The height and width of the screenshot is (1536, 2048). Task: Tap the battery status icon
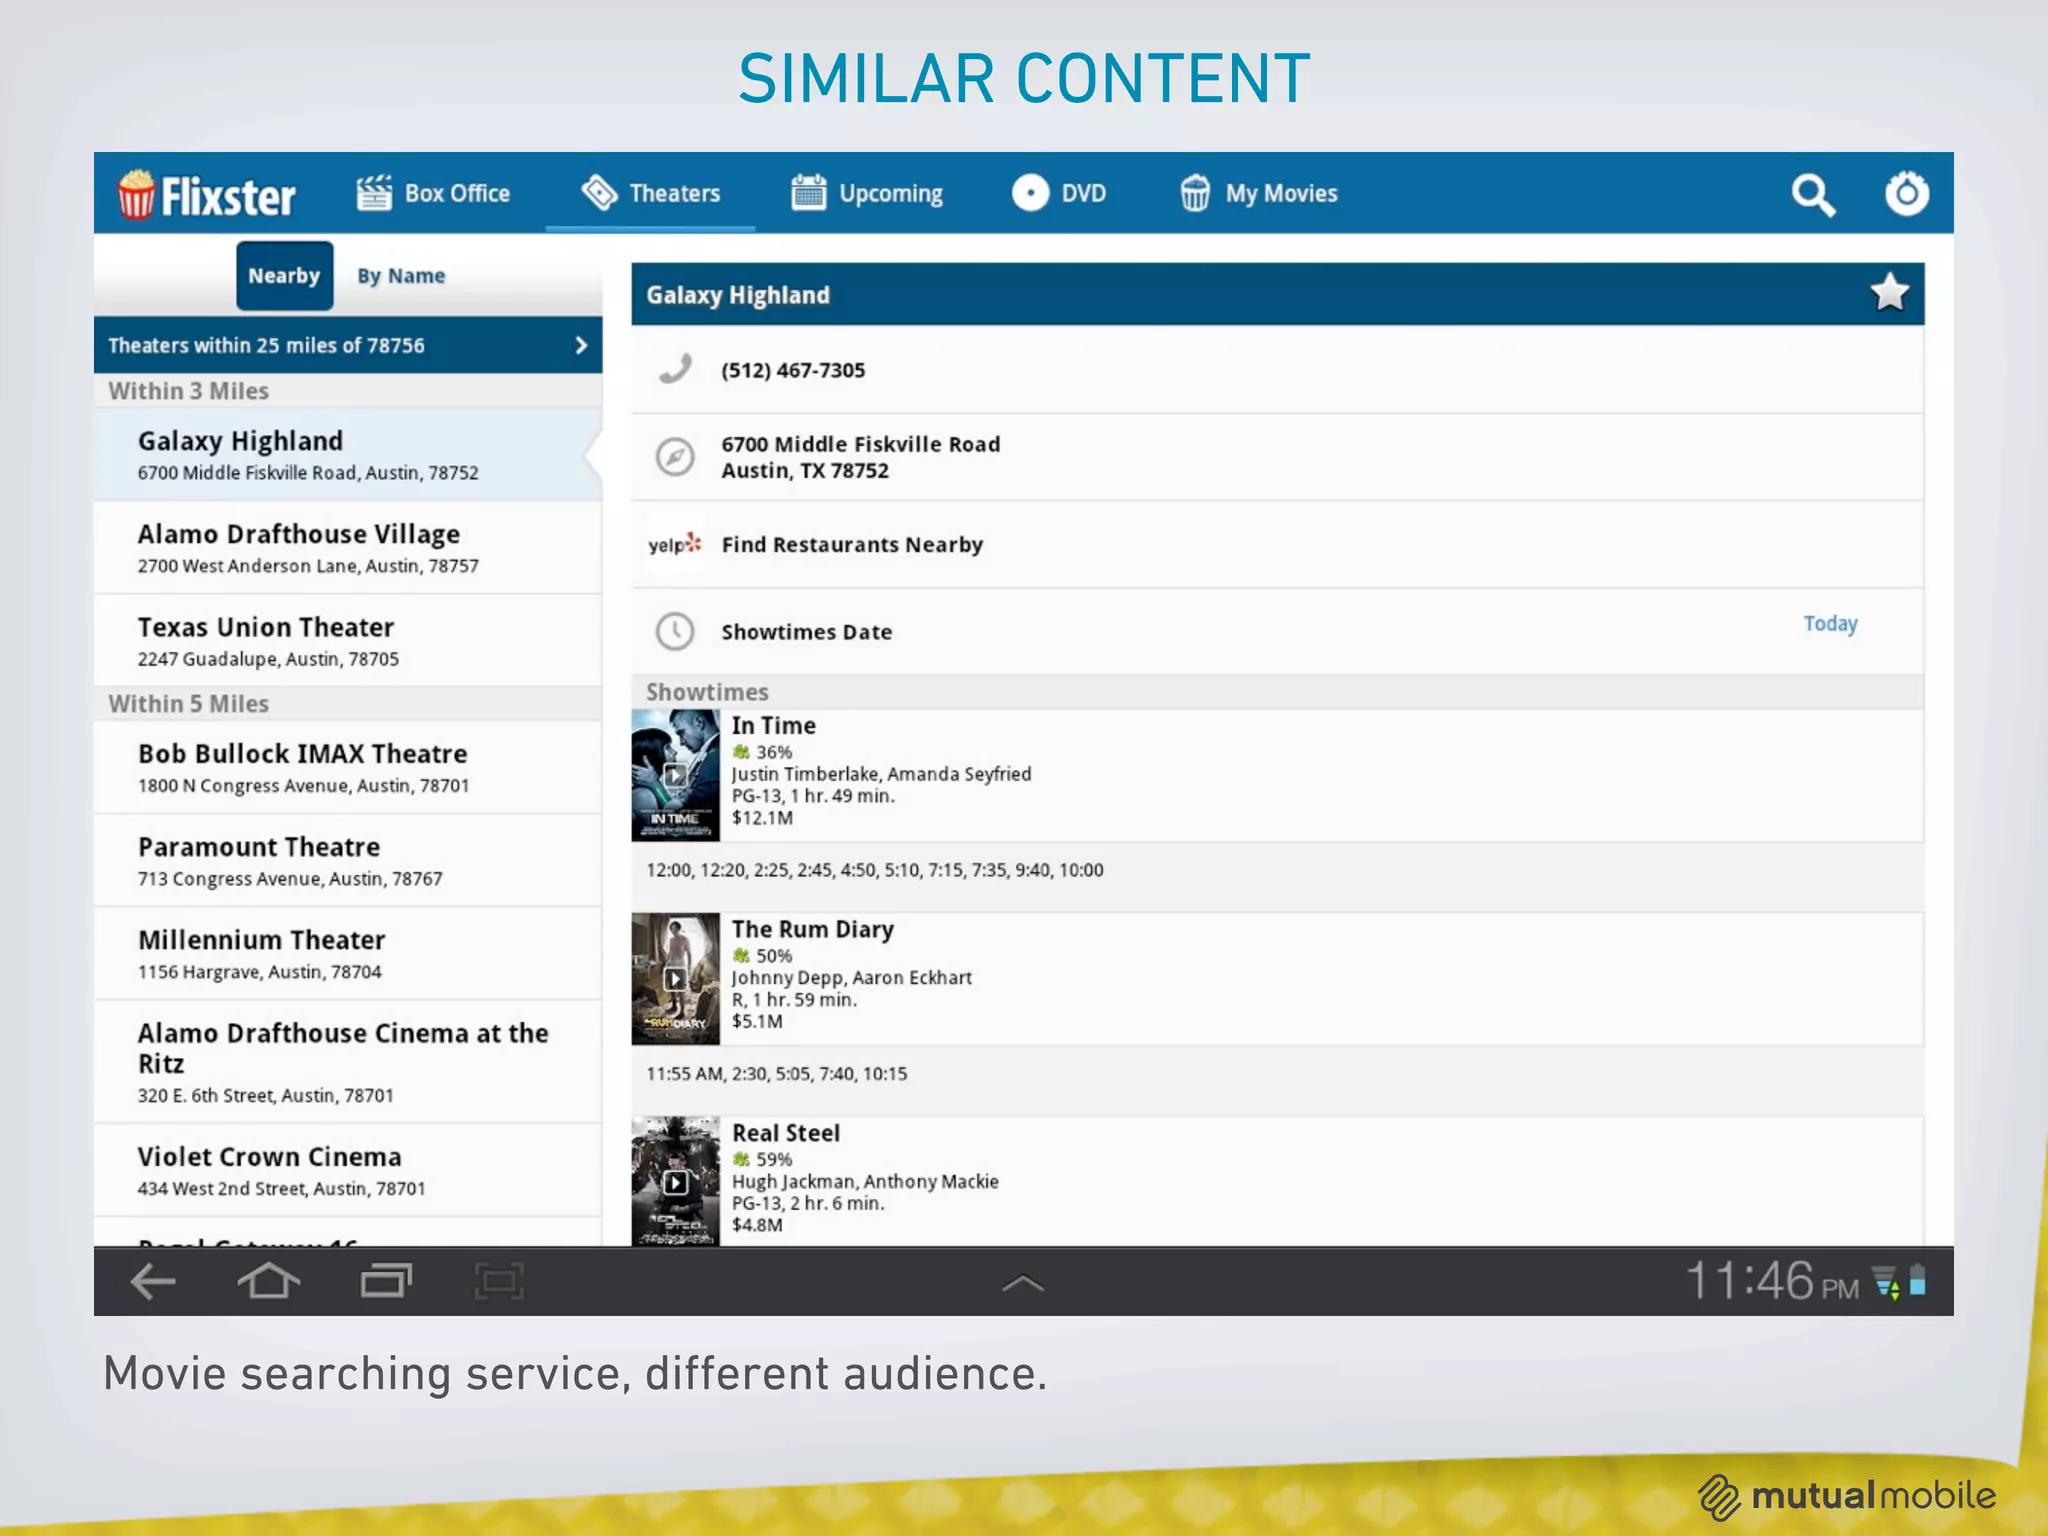tap(1918, 1281)
